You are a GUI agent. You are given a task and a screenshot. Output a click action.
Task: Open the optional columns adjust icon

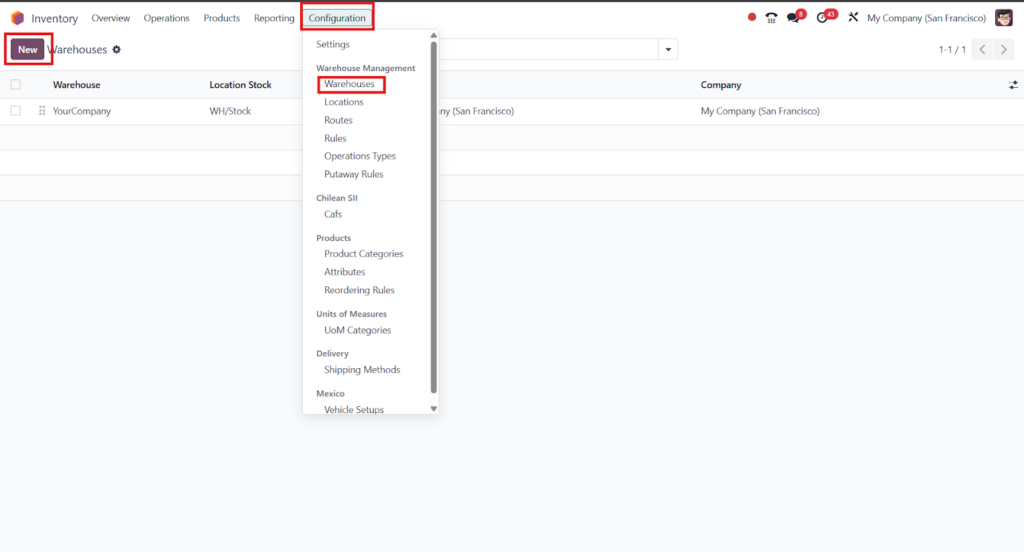point(1013,85)
